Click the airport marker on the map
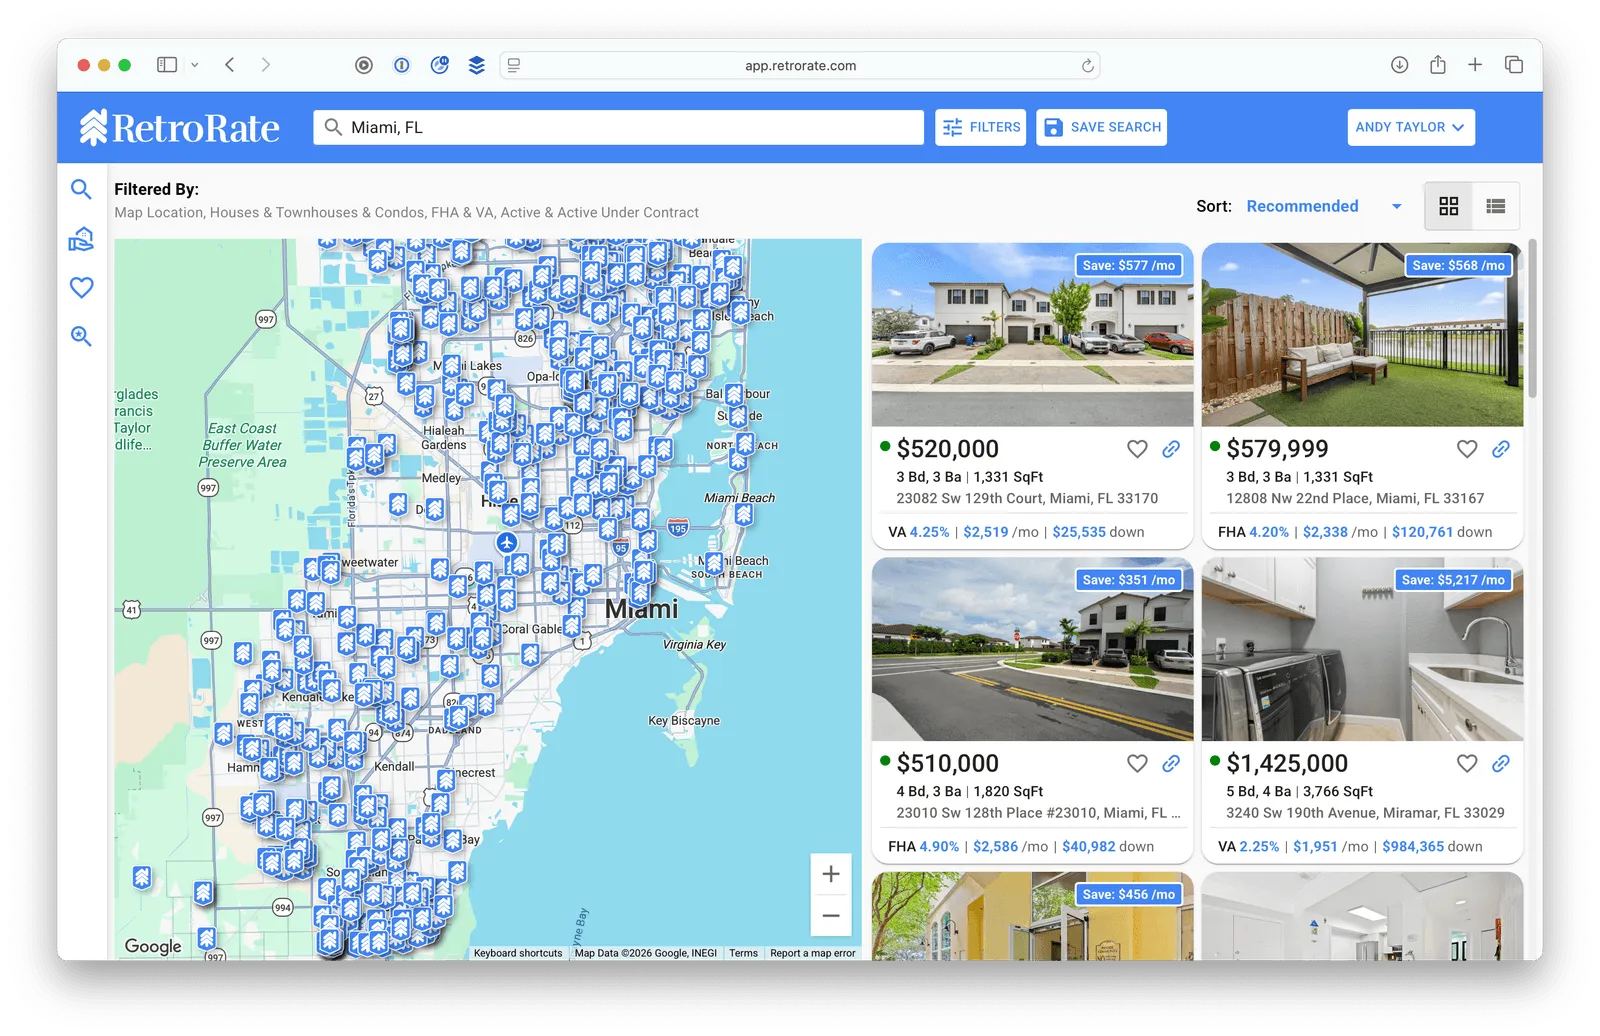Image resolution: width=1600 pixels, height=1036 pixels. (507, 543)
